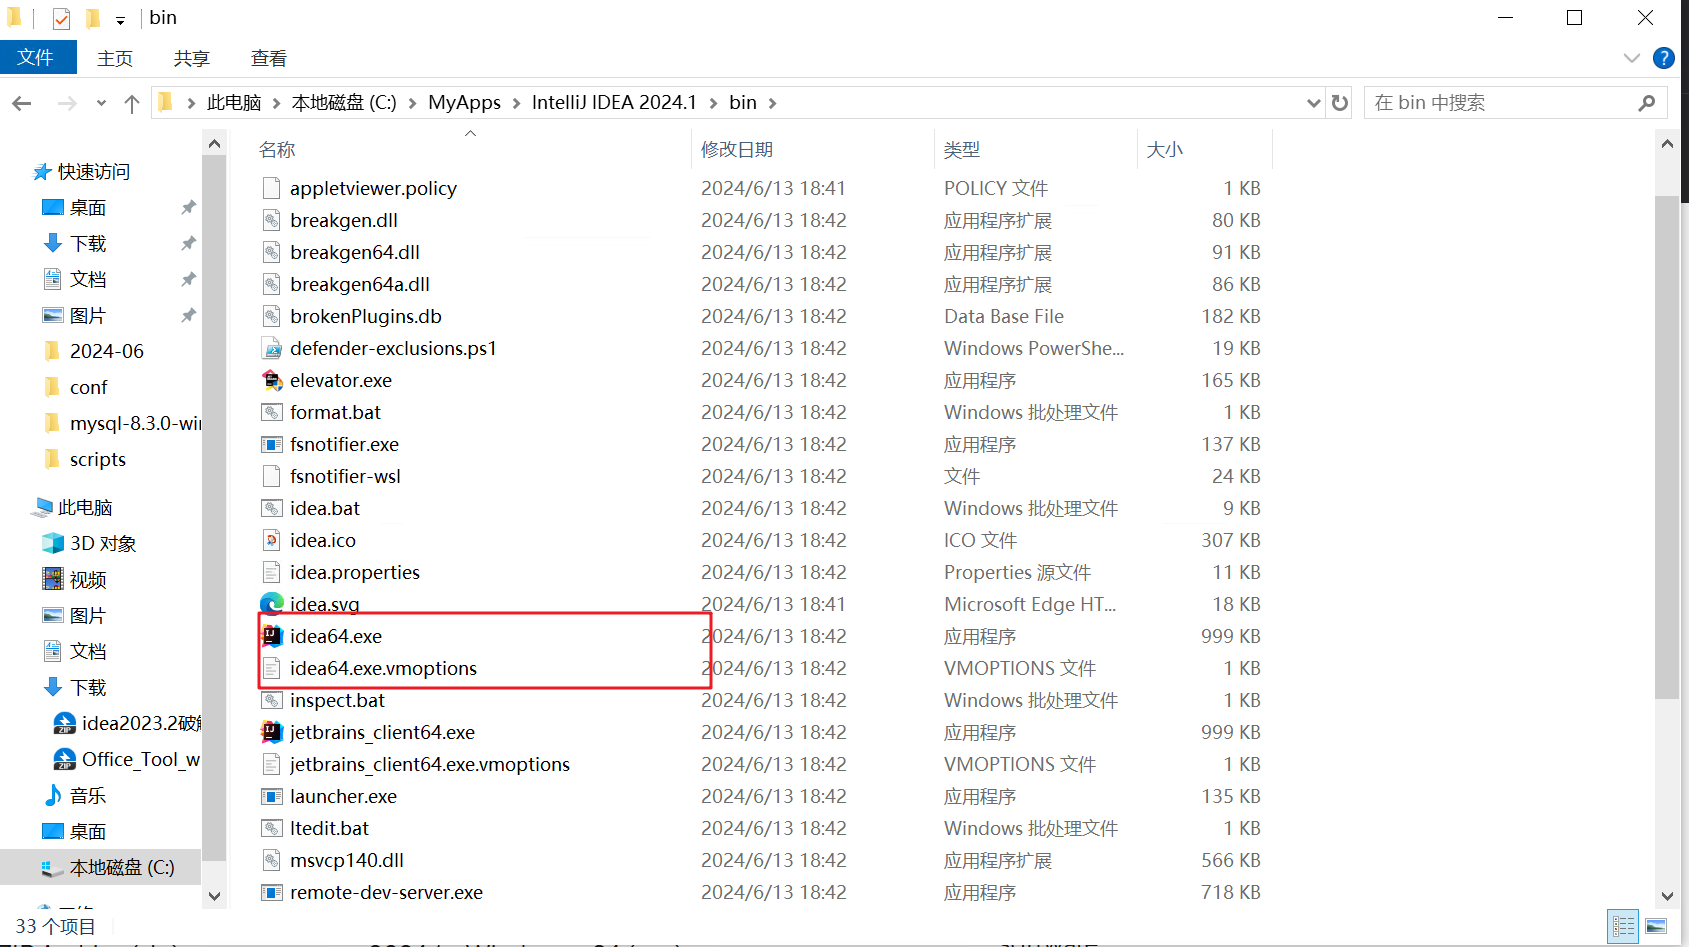1689x947 pixels.
Task: Click the elevator.exe file icon
Action: click(x=271, y=380)
